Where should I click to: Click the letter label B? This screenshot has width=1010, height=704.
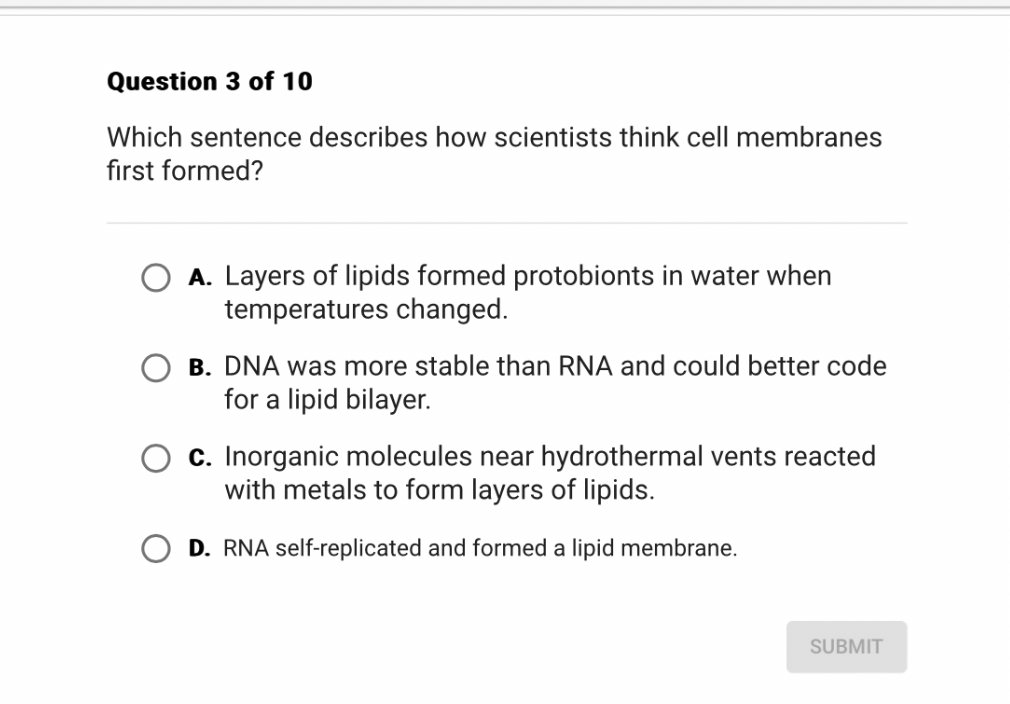pyautogui.click(x=198, y=368)
